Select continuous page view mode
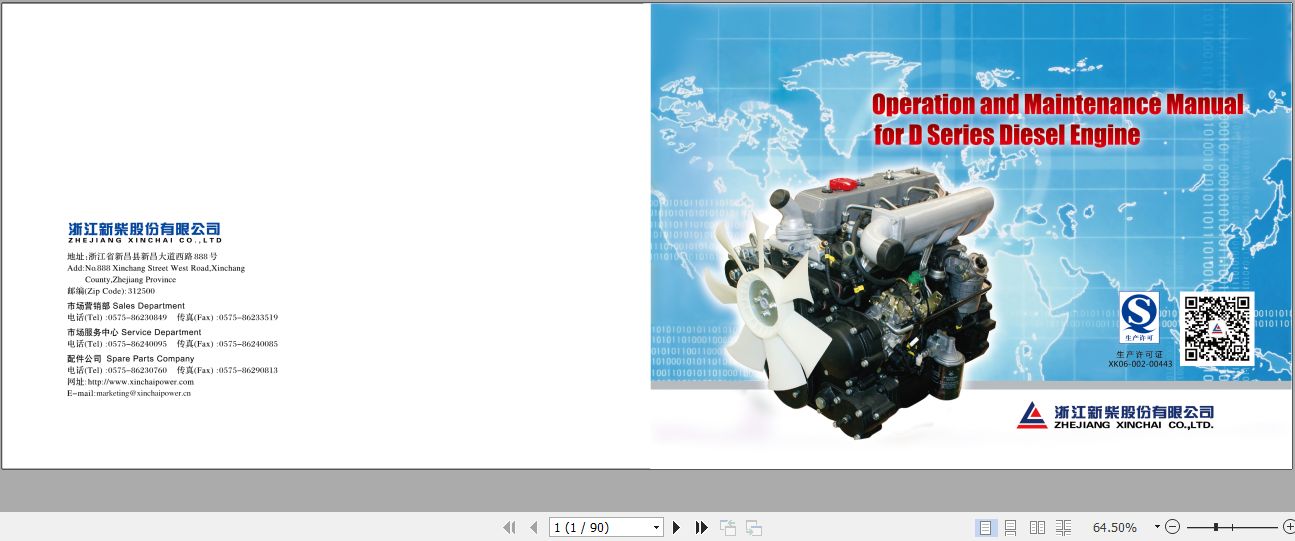 pyautogui.click(x=1011, y=527)
